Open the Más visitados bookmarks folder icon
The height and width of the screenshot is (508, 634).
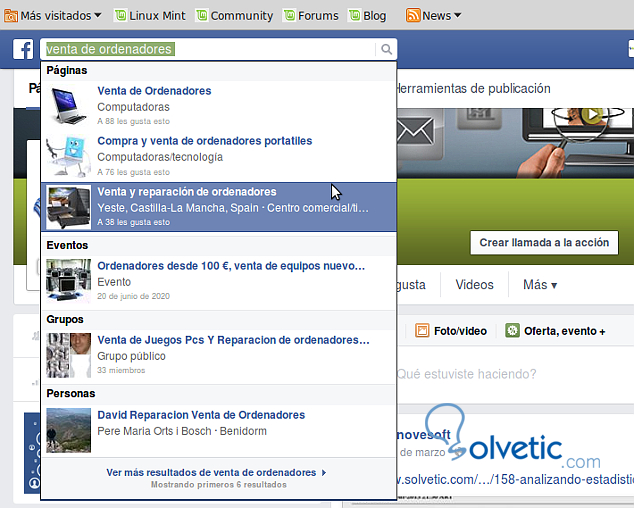click(x=11, y=16)
